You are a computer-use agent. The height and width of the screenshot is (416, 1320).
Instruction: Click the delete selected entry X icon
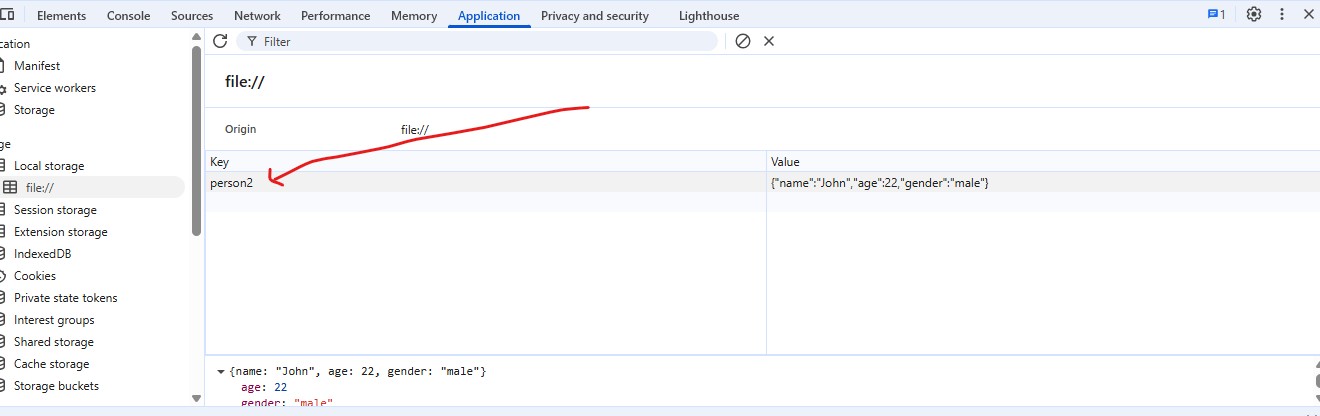click(x=769, y=41)
